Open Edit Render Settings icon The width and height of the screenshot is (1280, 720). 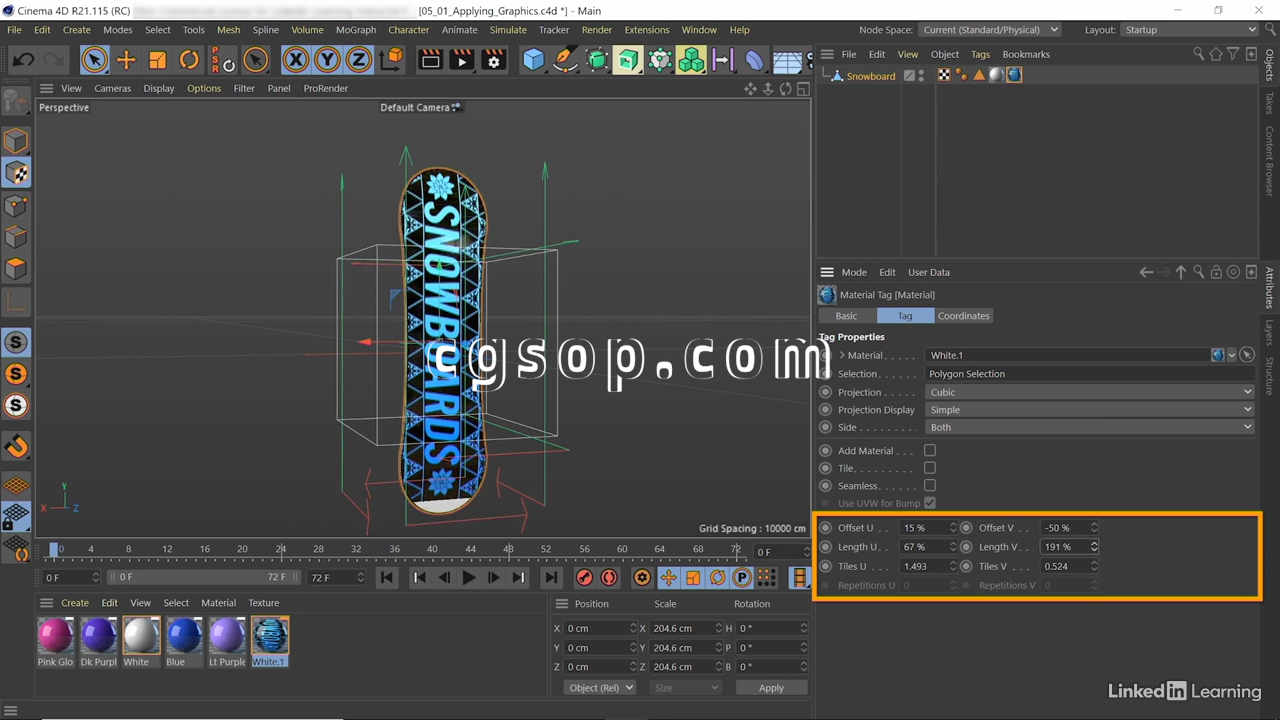point(493,60)
